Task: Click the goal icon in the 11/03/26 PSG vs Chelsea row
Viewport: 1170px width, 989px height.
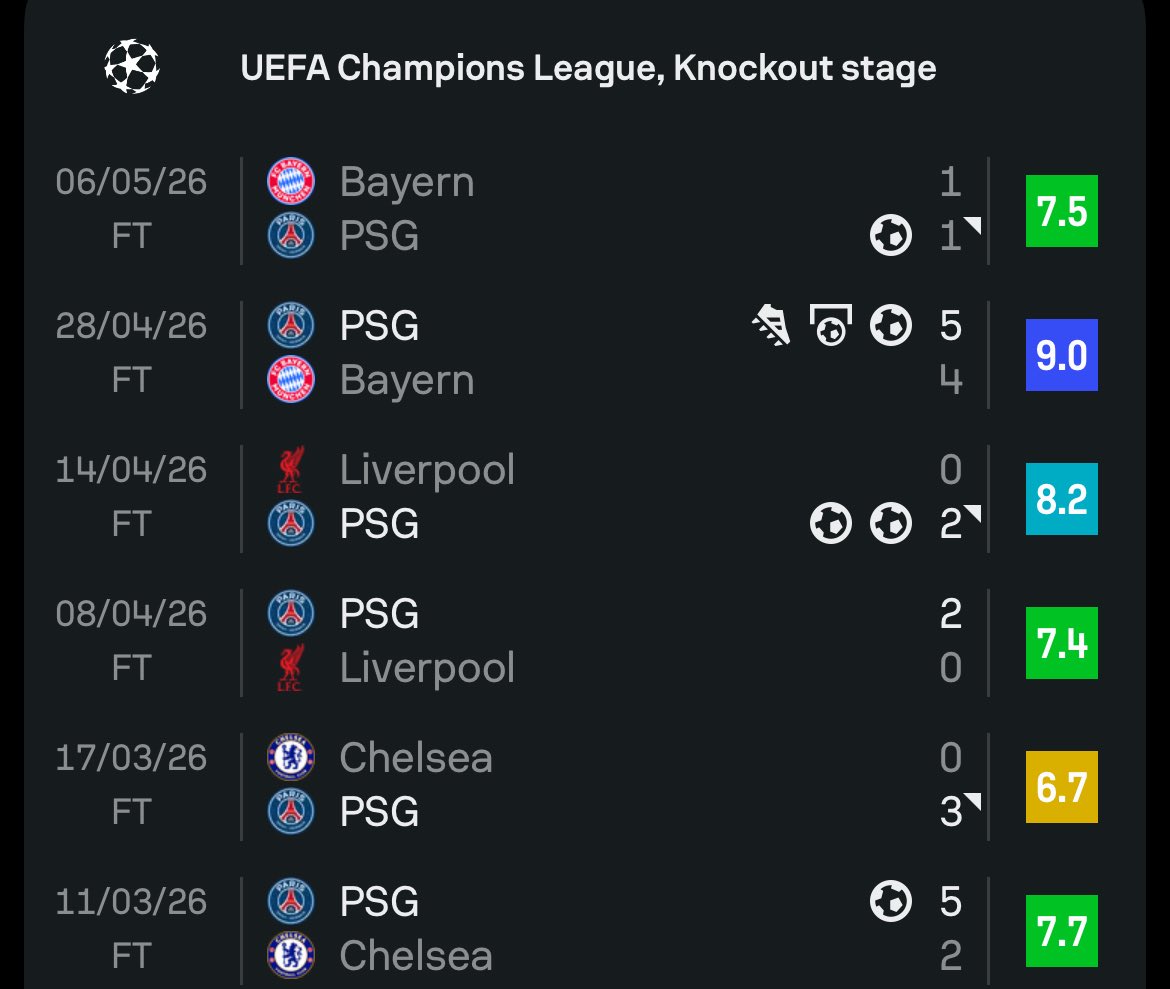Action: [x=891, y=901]
